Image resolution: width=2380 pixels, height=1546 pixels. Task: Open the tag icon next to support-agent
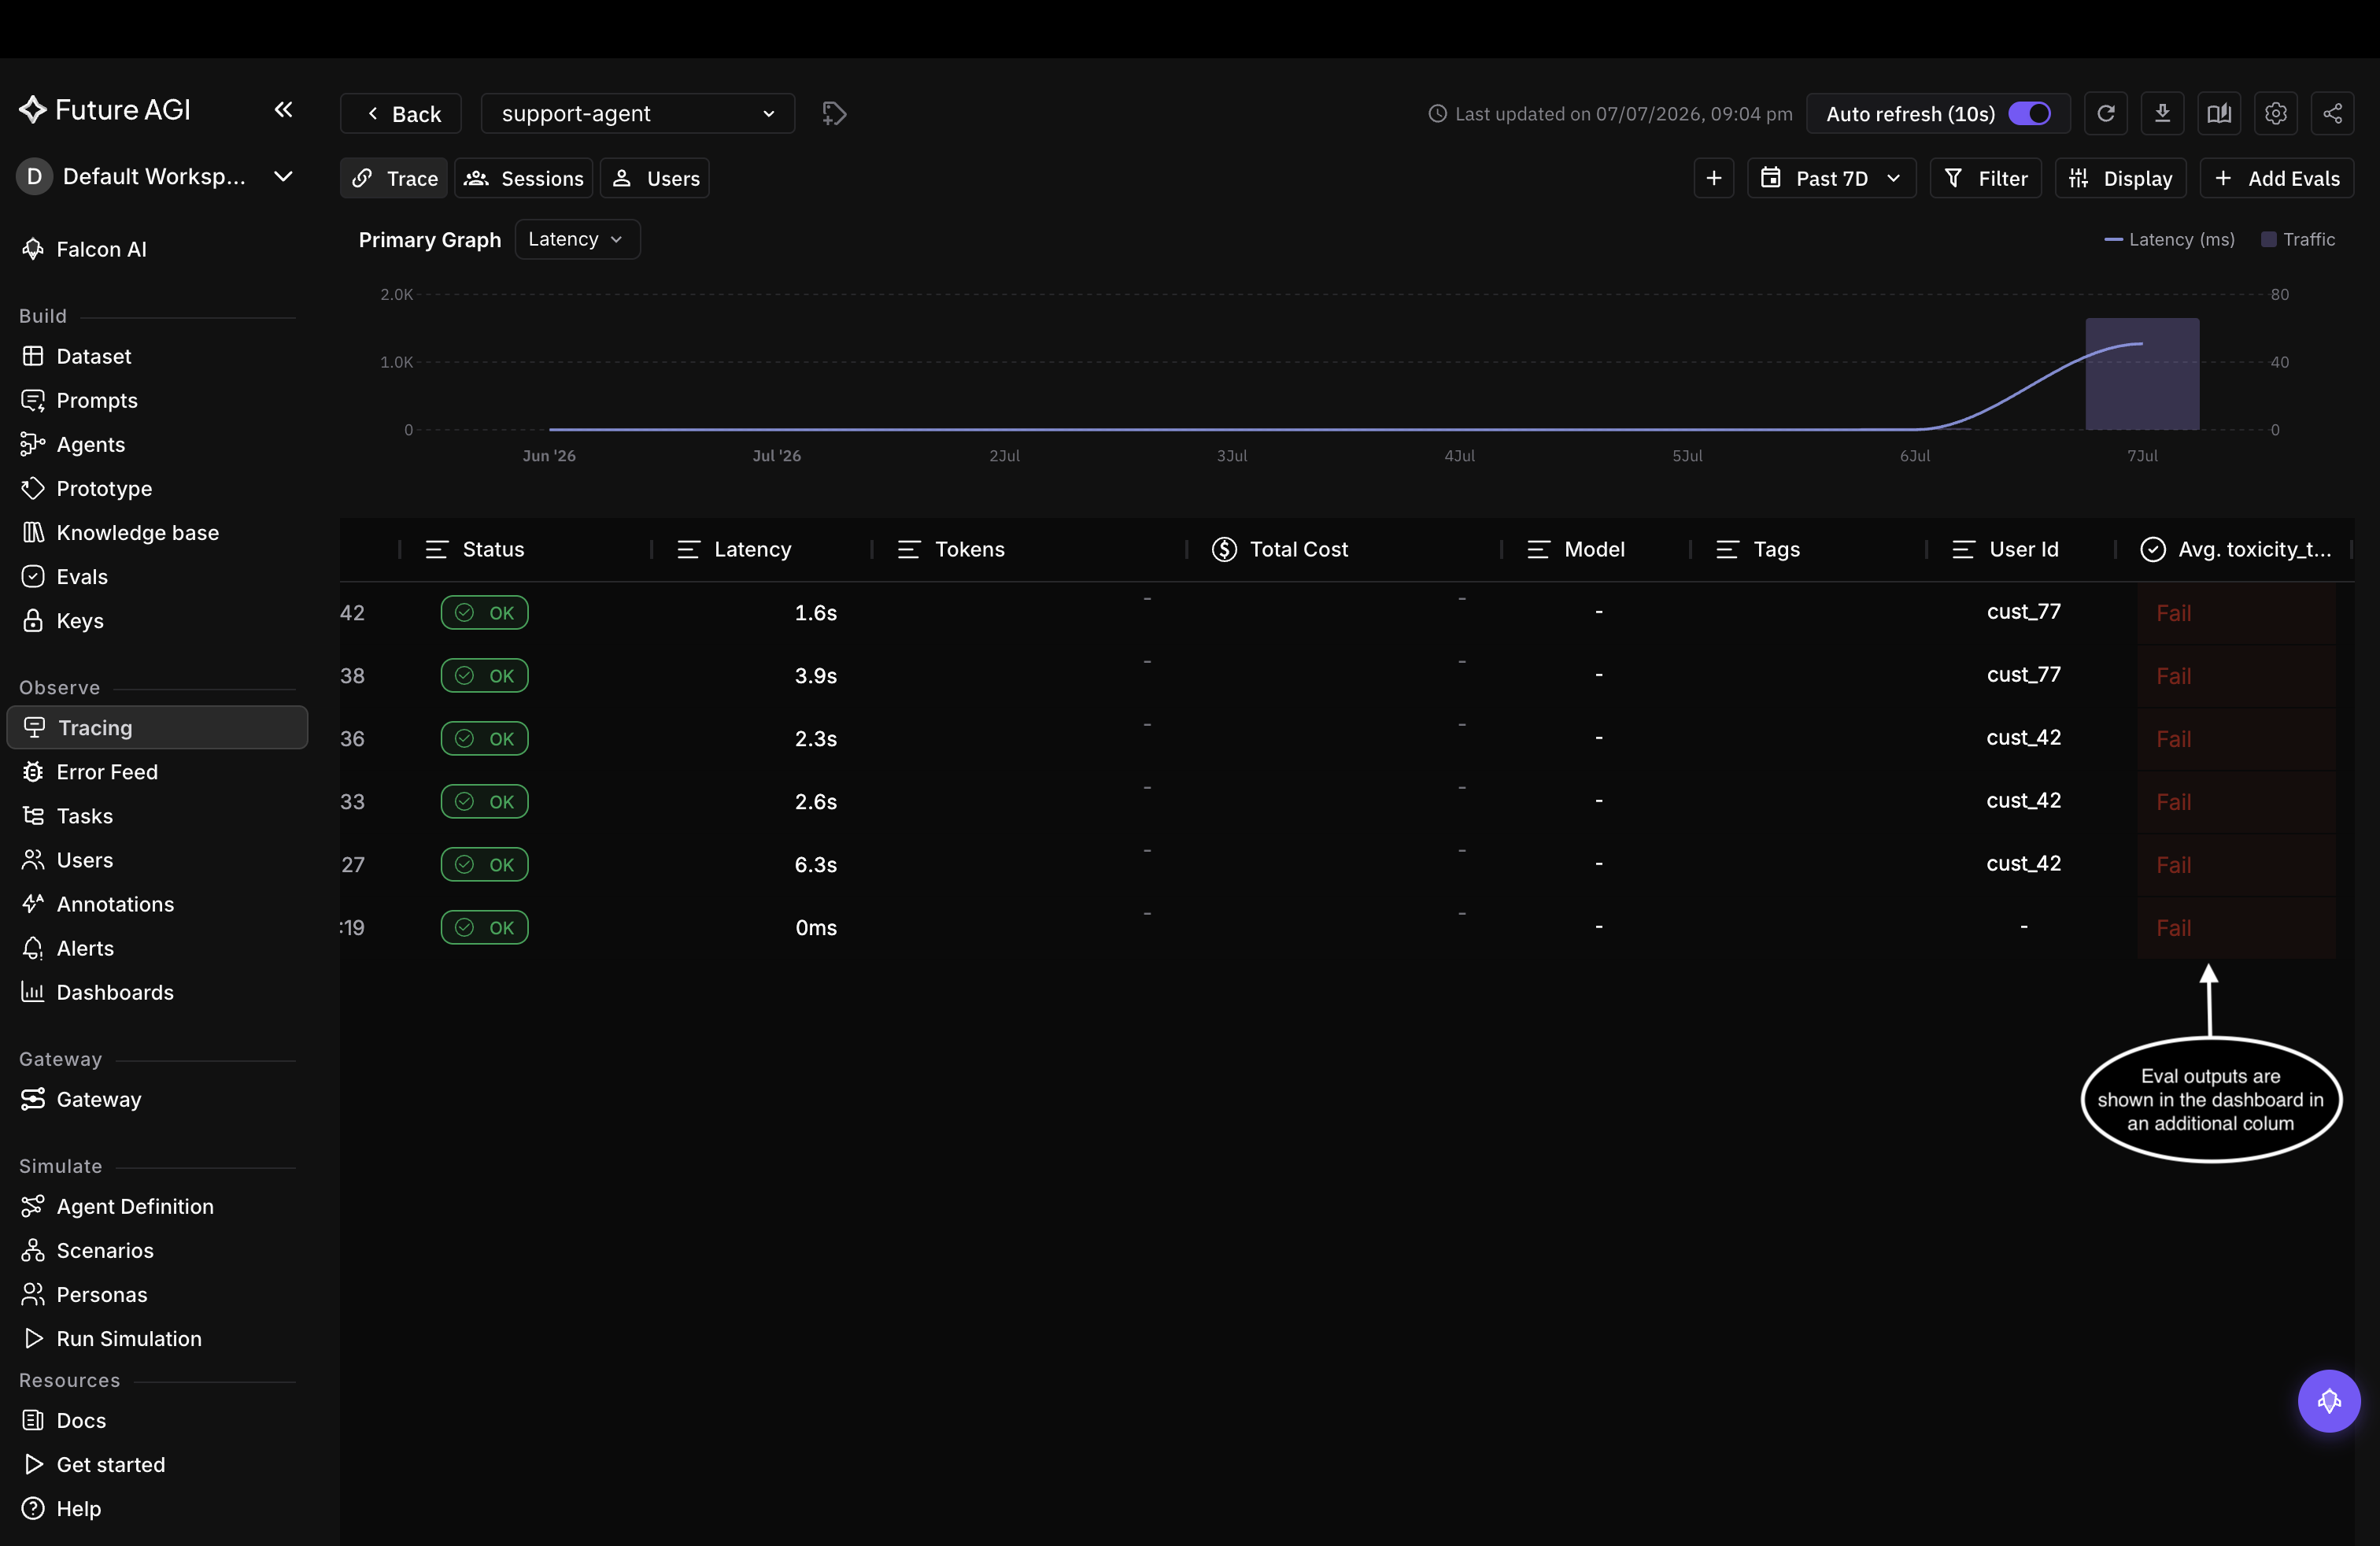834,114
